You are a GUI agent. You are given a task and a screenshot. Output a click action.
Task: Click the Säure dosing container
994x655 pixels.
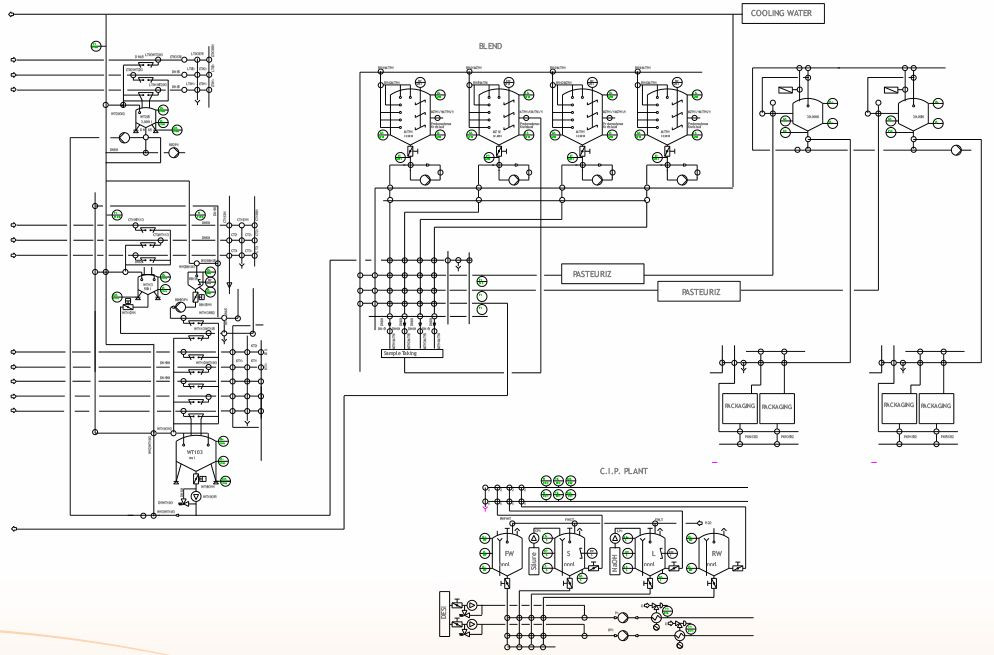click(533, 562)
